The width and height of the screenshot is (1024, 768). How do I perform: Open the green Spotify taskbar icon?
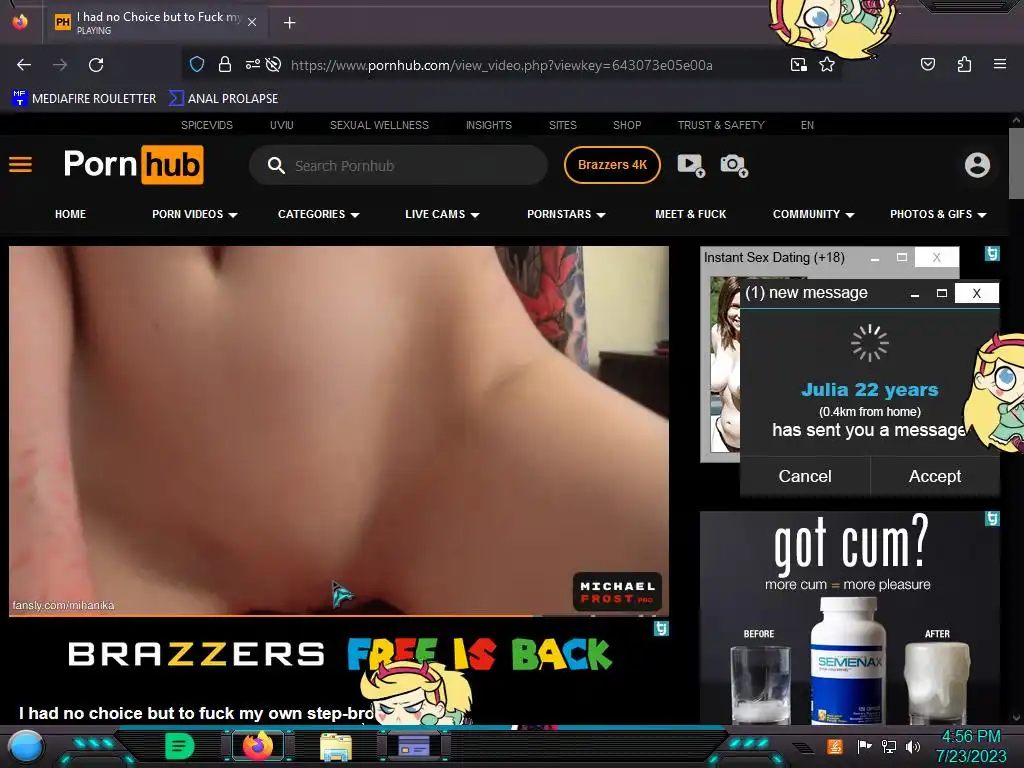tap(179, 746)
